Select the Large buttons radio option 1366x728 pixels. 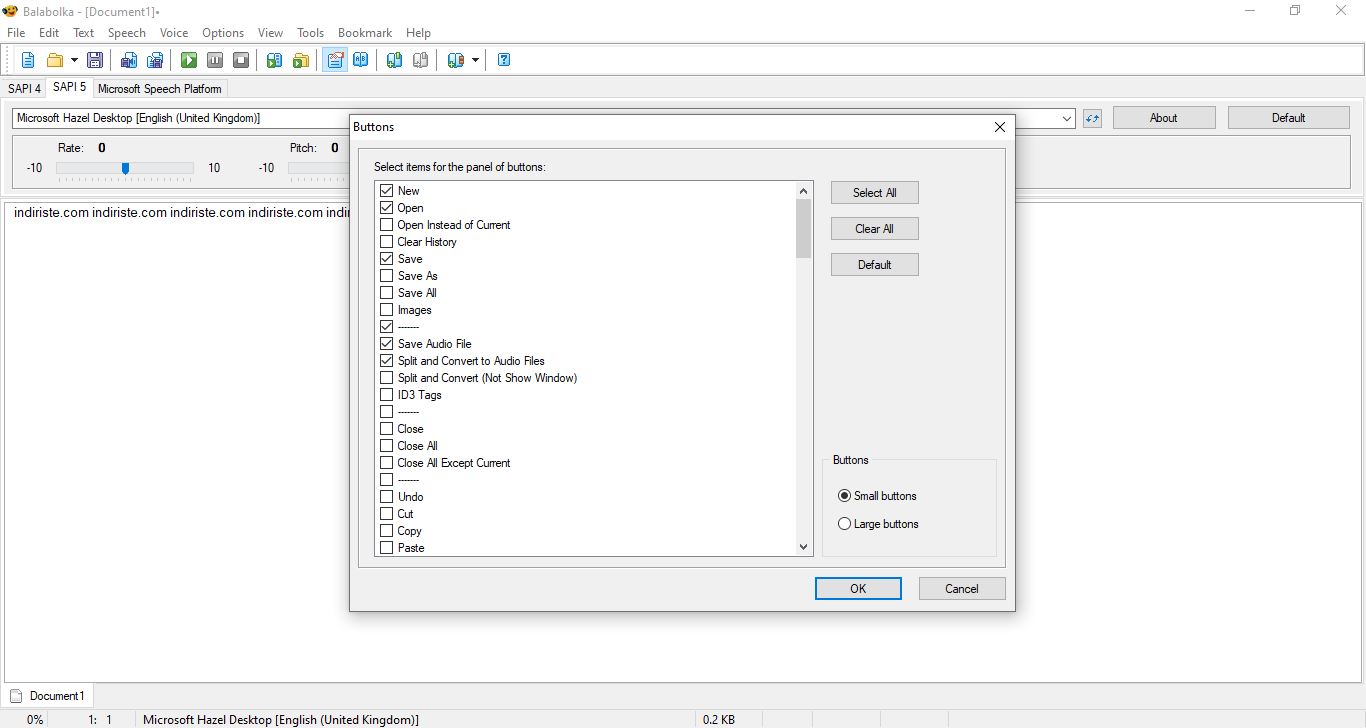point(844,524)
